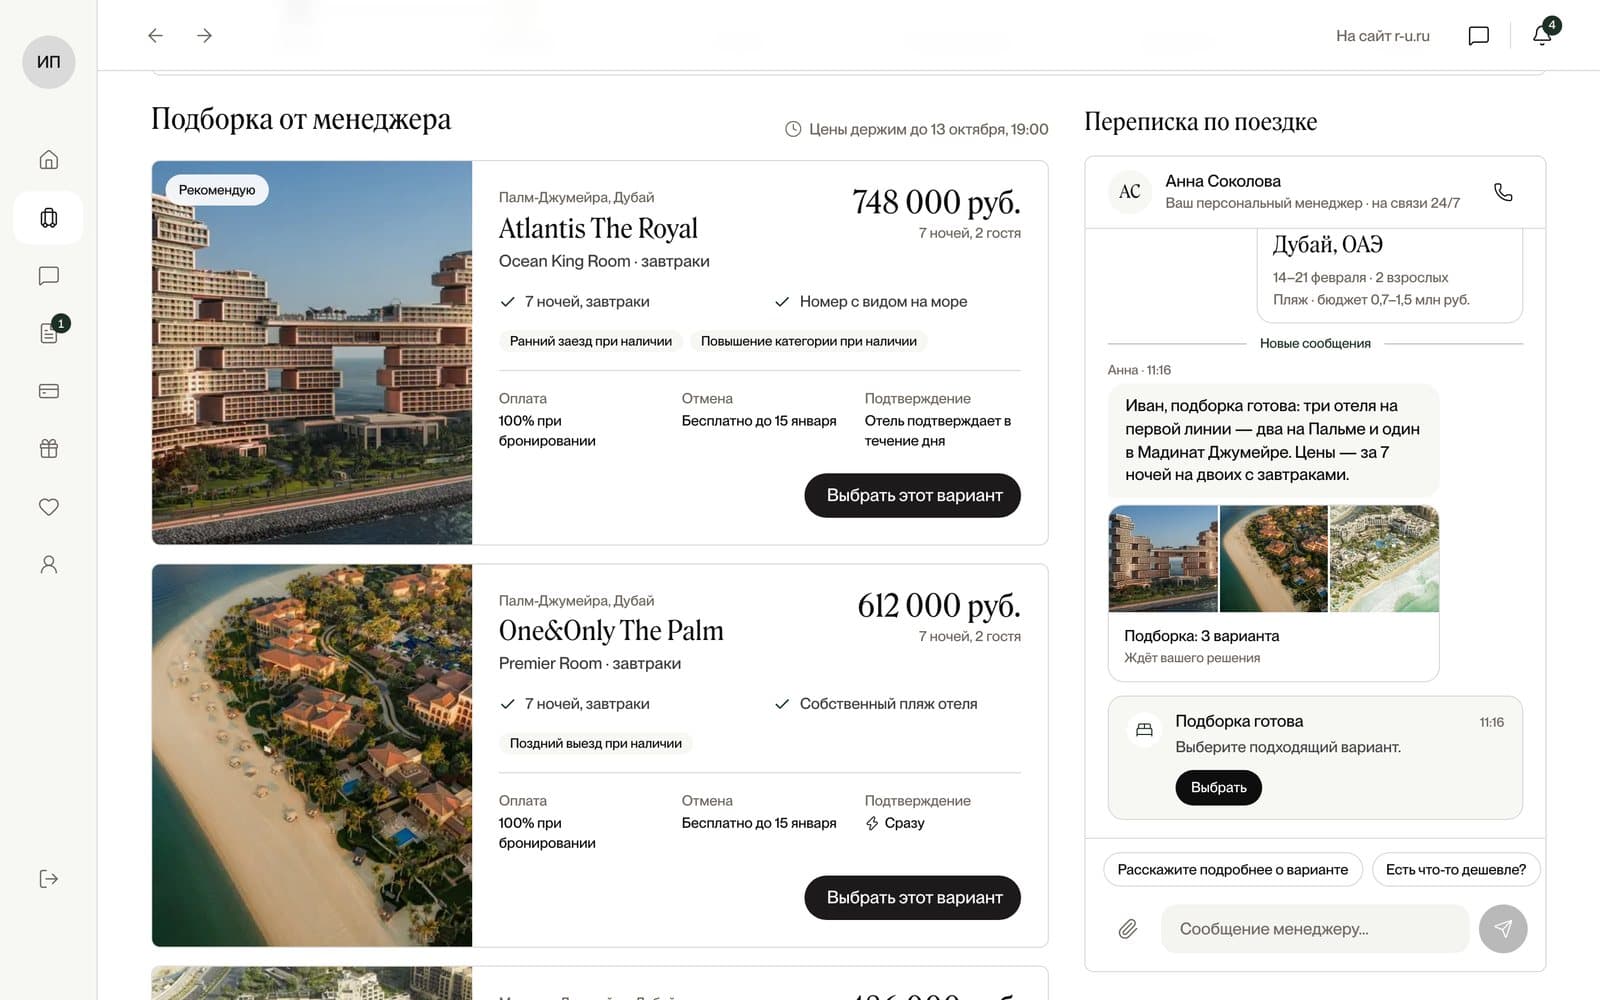Click the 612 000 руб. price
The height and width of the screenshot is (1000, 1600).
point(939,605)
